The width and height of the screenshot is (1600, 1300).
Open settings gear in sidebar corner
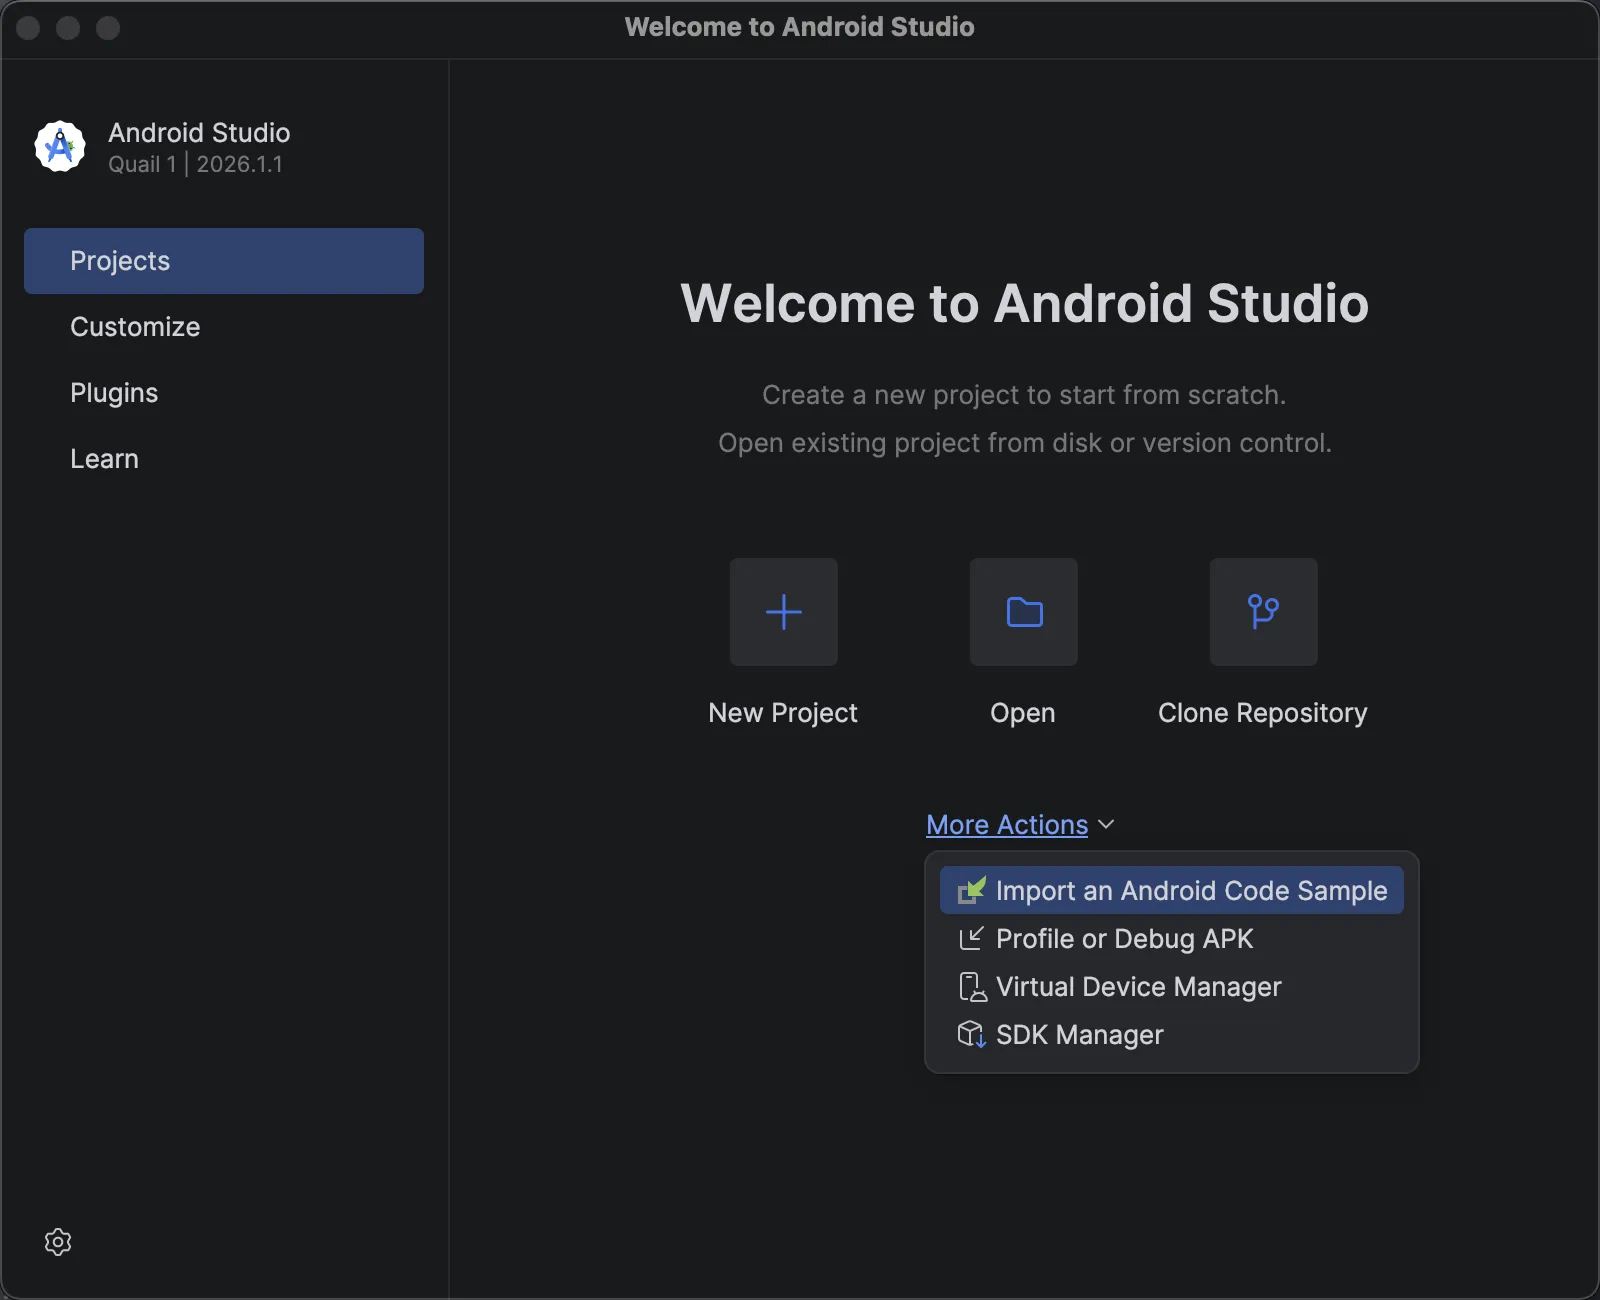[58, 1242]
